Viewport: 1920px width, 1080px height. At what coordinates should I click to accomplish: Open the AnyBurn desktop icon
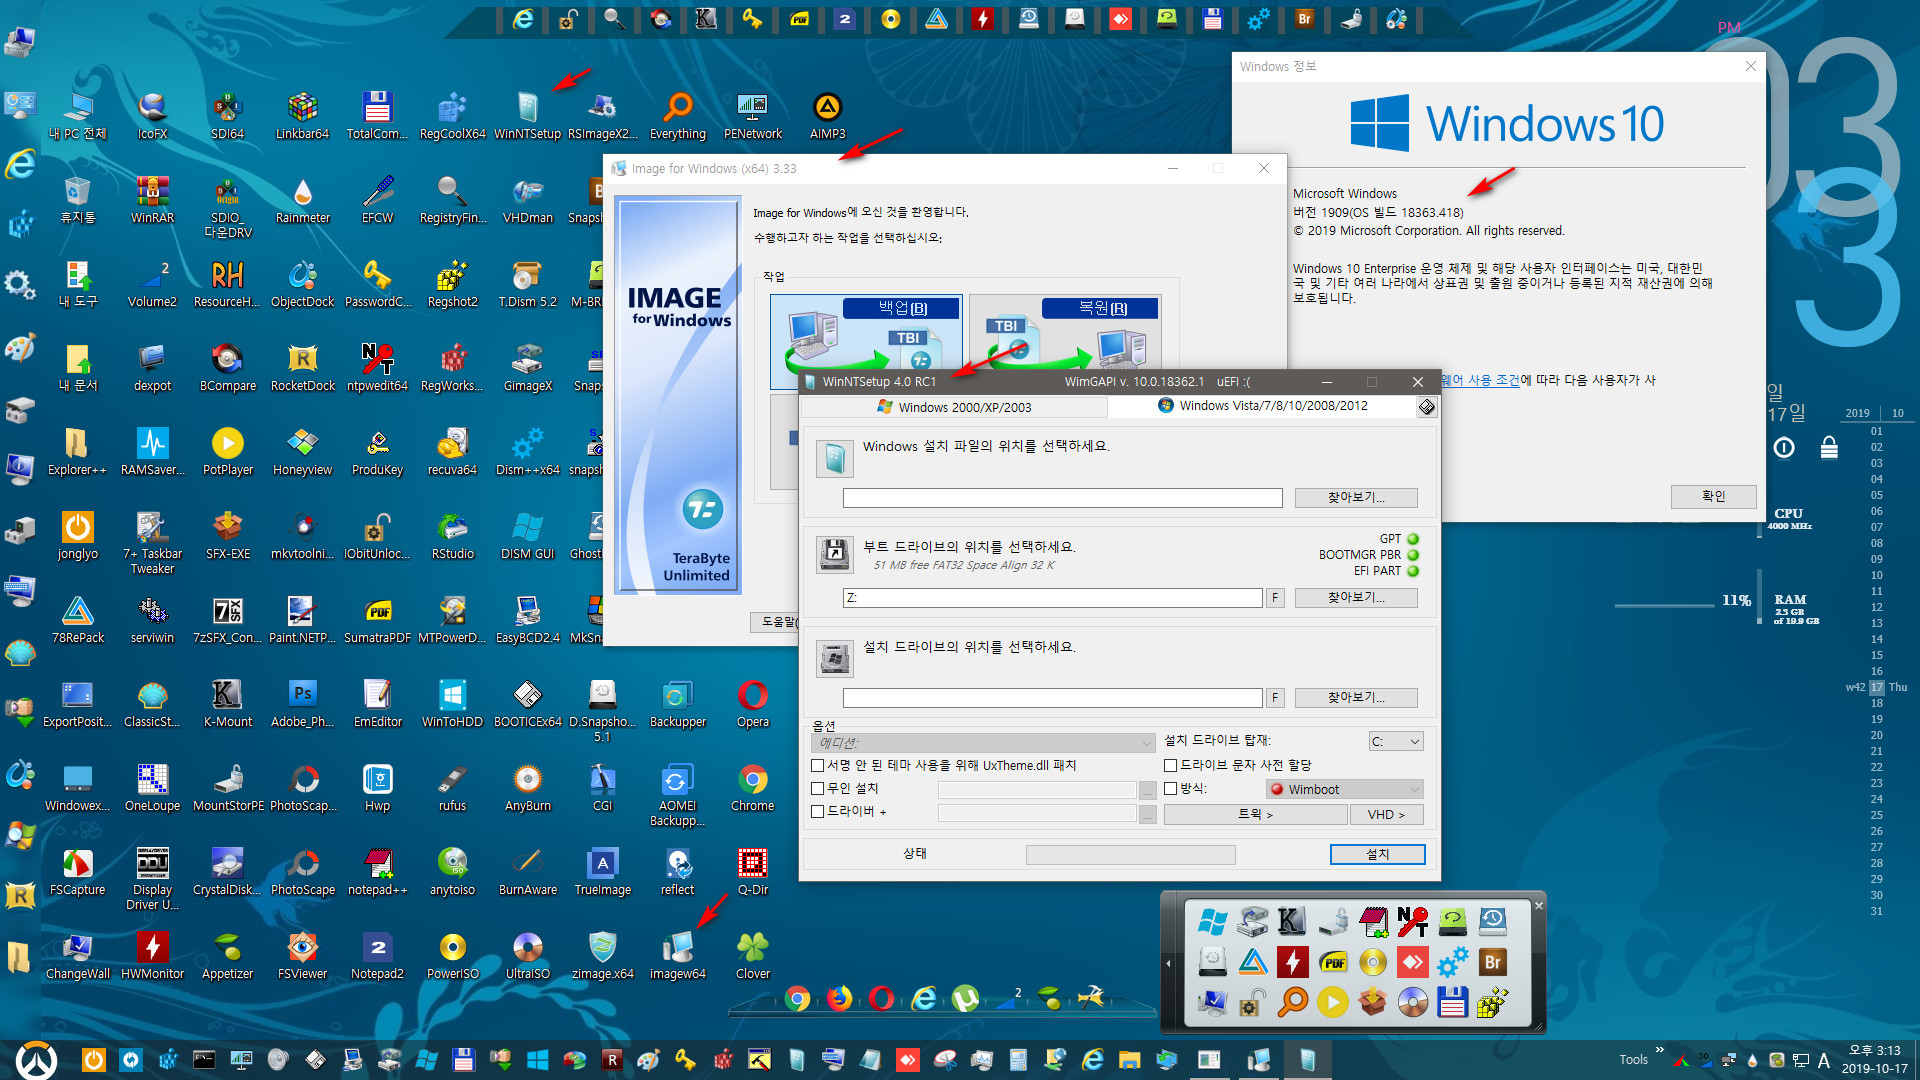coord(527,787)
